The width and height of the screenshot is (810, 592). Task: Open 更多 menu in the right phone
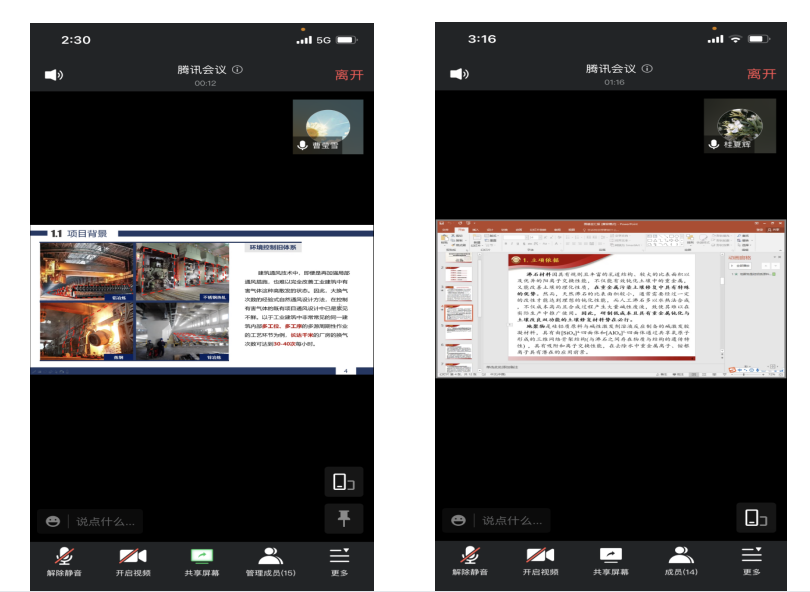(751, 561)
